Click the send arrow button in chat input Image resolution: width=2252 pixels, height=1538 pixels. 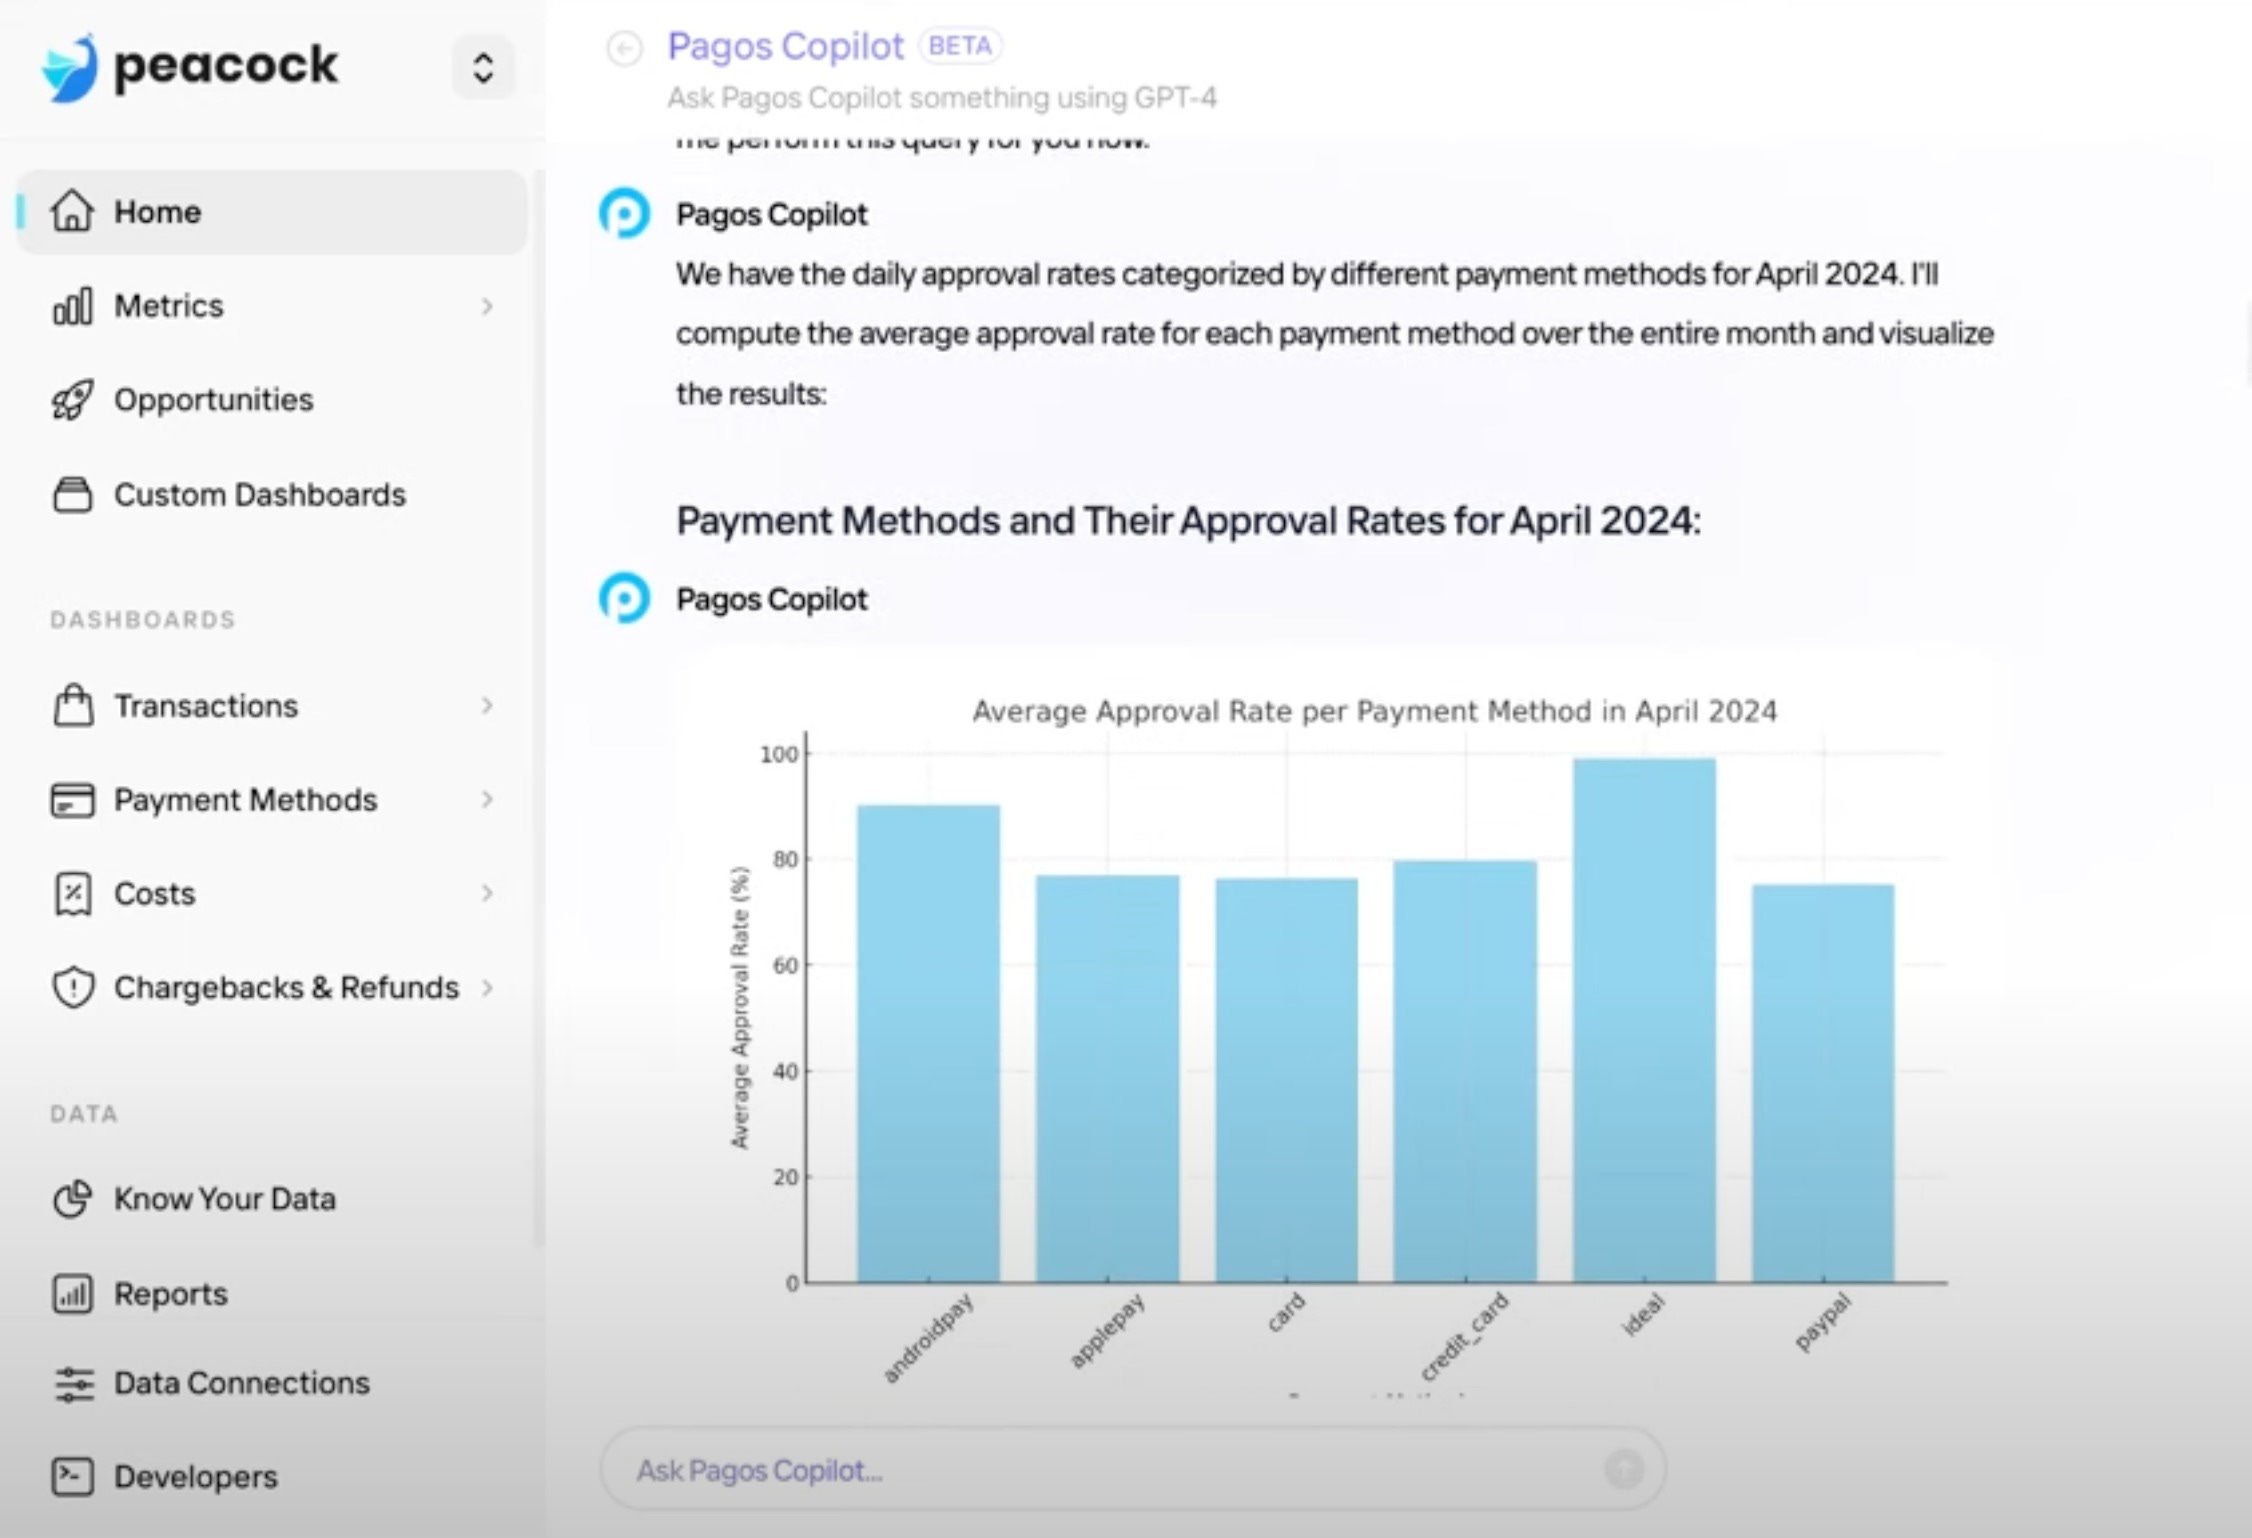1623,1469
